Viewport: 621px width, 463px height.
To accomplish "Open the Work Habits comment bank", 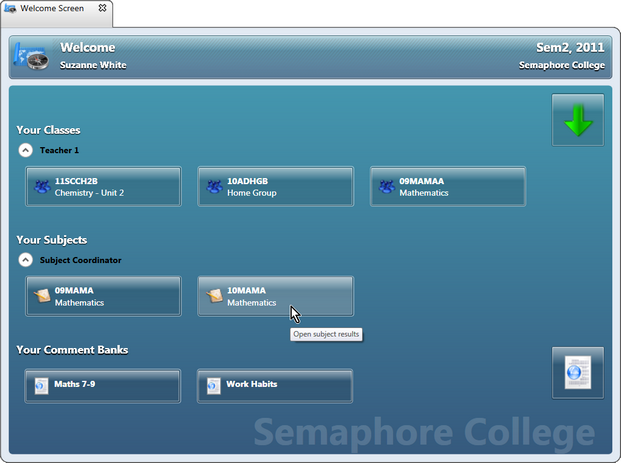I will coord(275,386).
